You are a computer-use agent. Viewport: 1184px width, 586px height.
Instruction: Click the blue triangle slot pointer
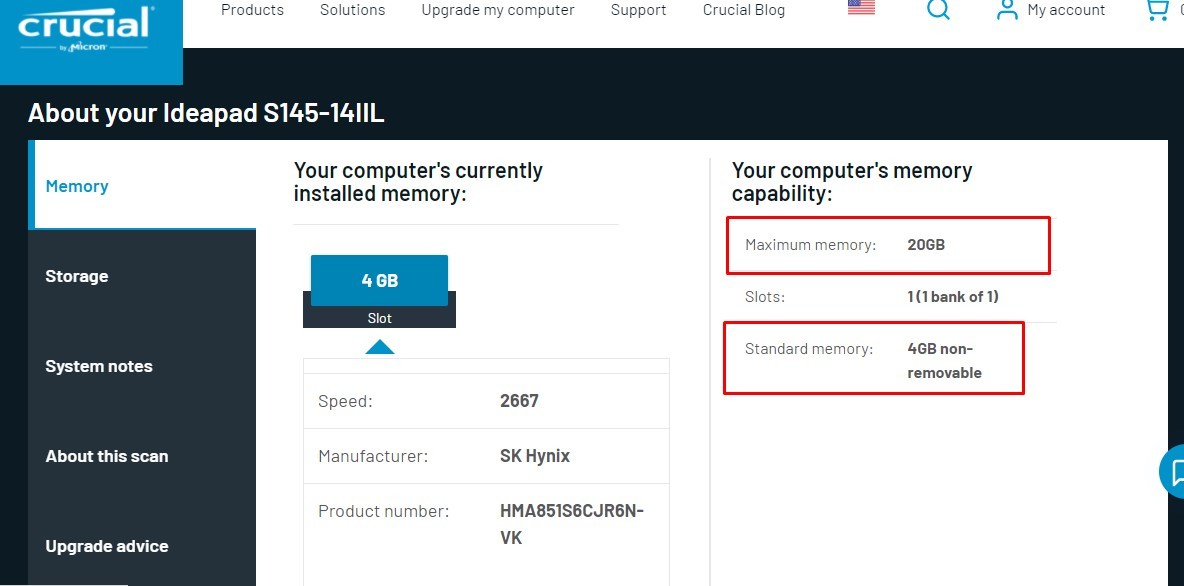tap(380, 347)
